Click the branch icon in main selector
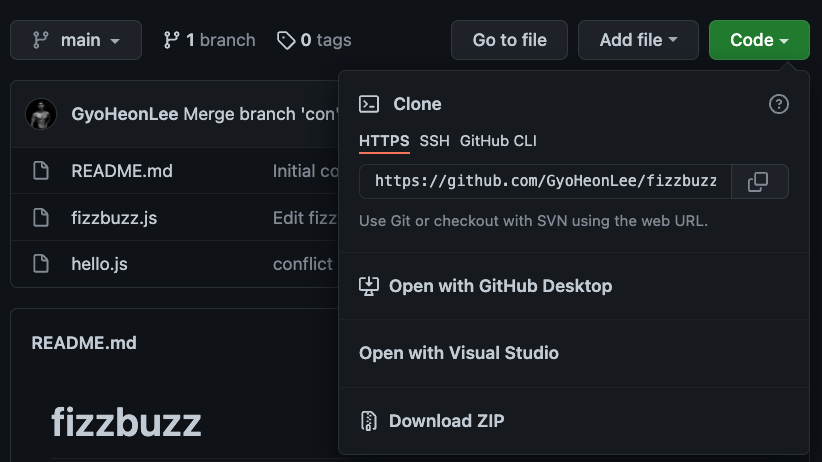The height and width of the screenshot is (462, 822). click(x=40, y=40)
